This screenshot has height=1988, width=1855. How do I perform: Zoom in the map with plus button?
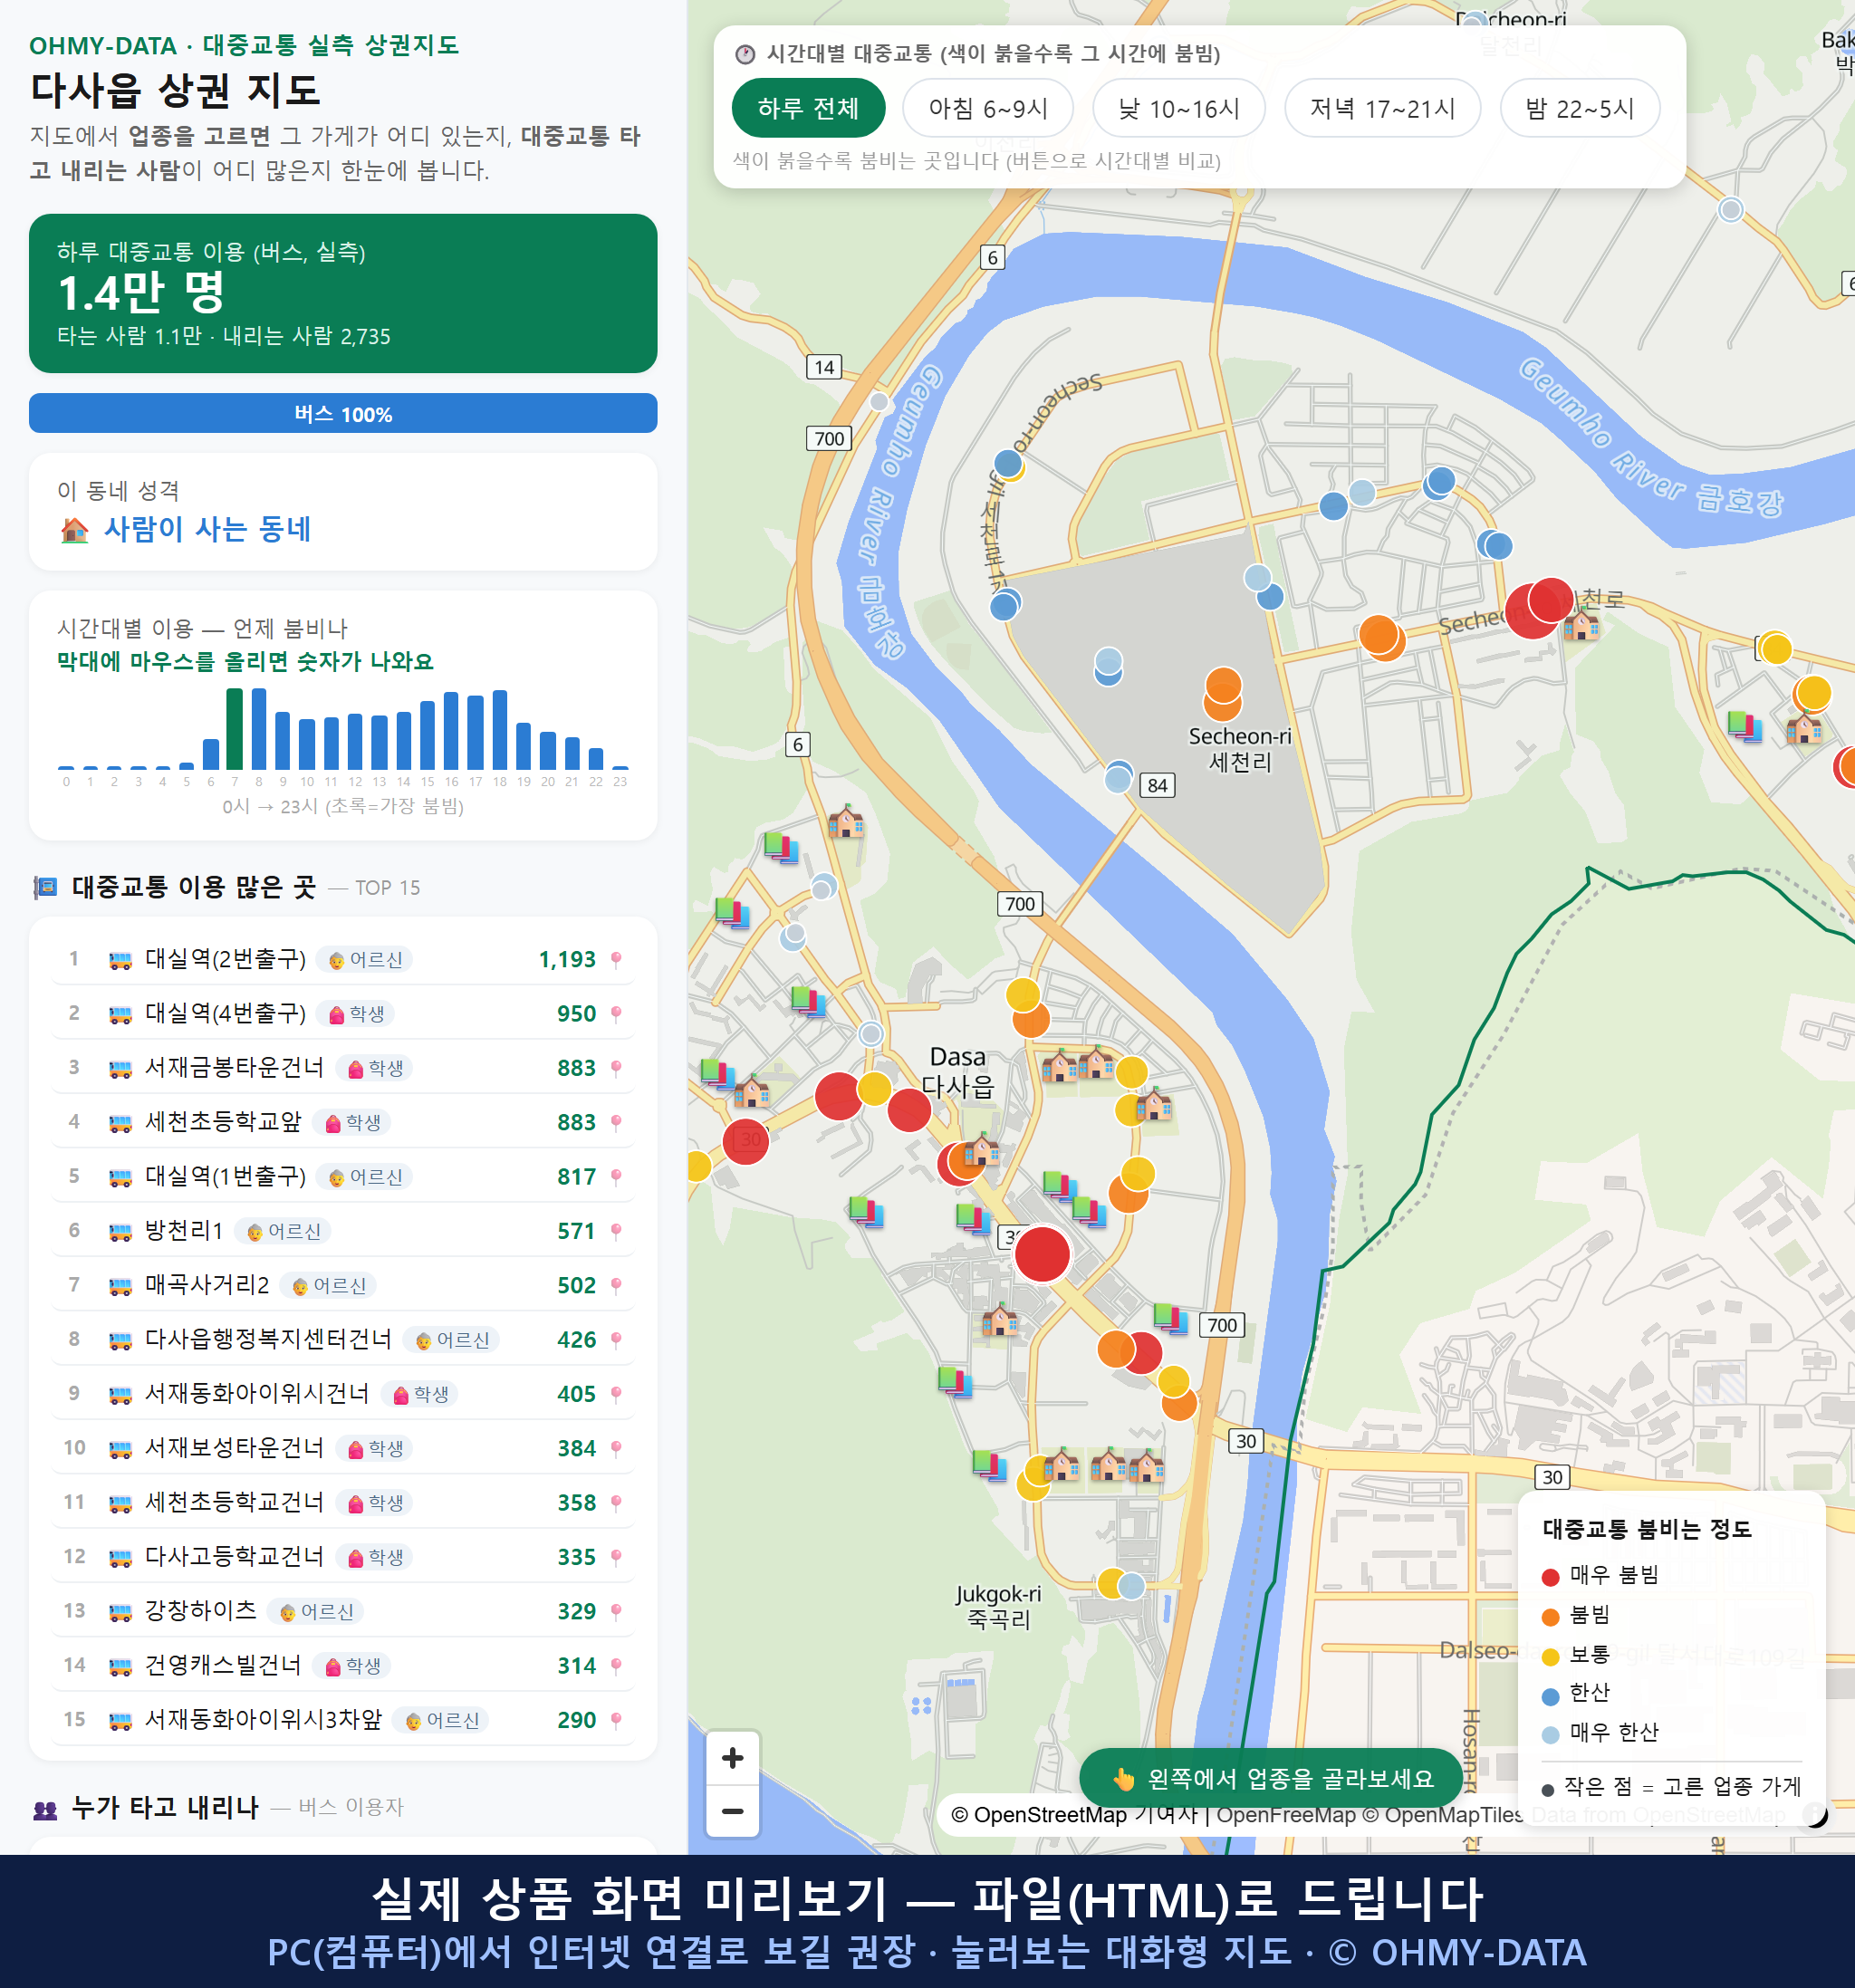click(732, 1757)
